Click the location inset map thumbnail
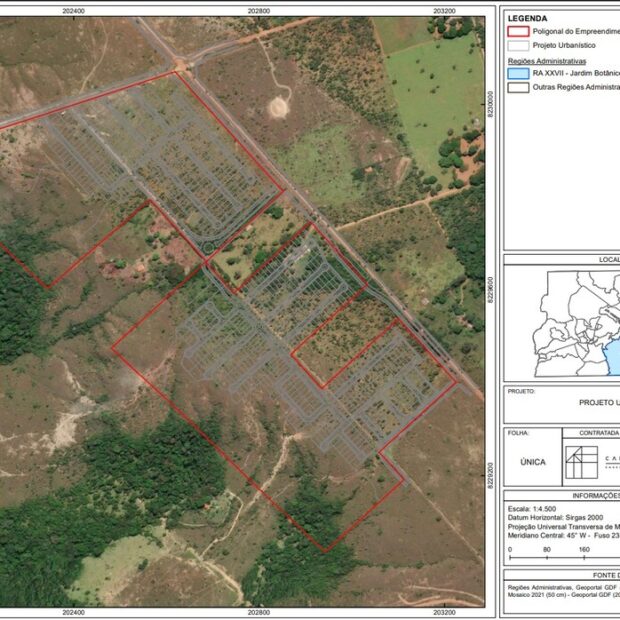The height and width of the screenshot is (620, 620). tap(576, 323)
